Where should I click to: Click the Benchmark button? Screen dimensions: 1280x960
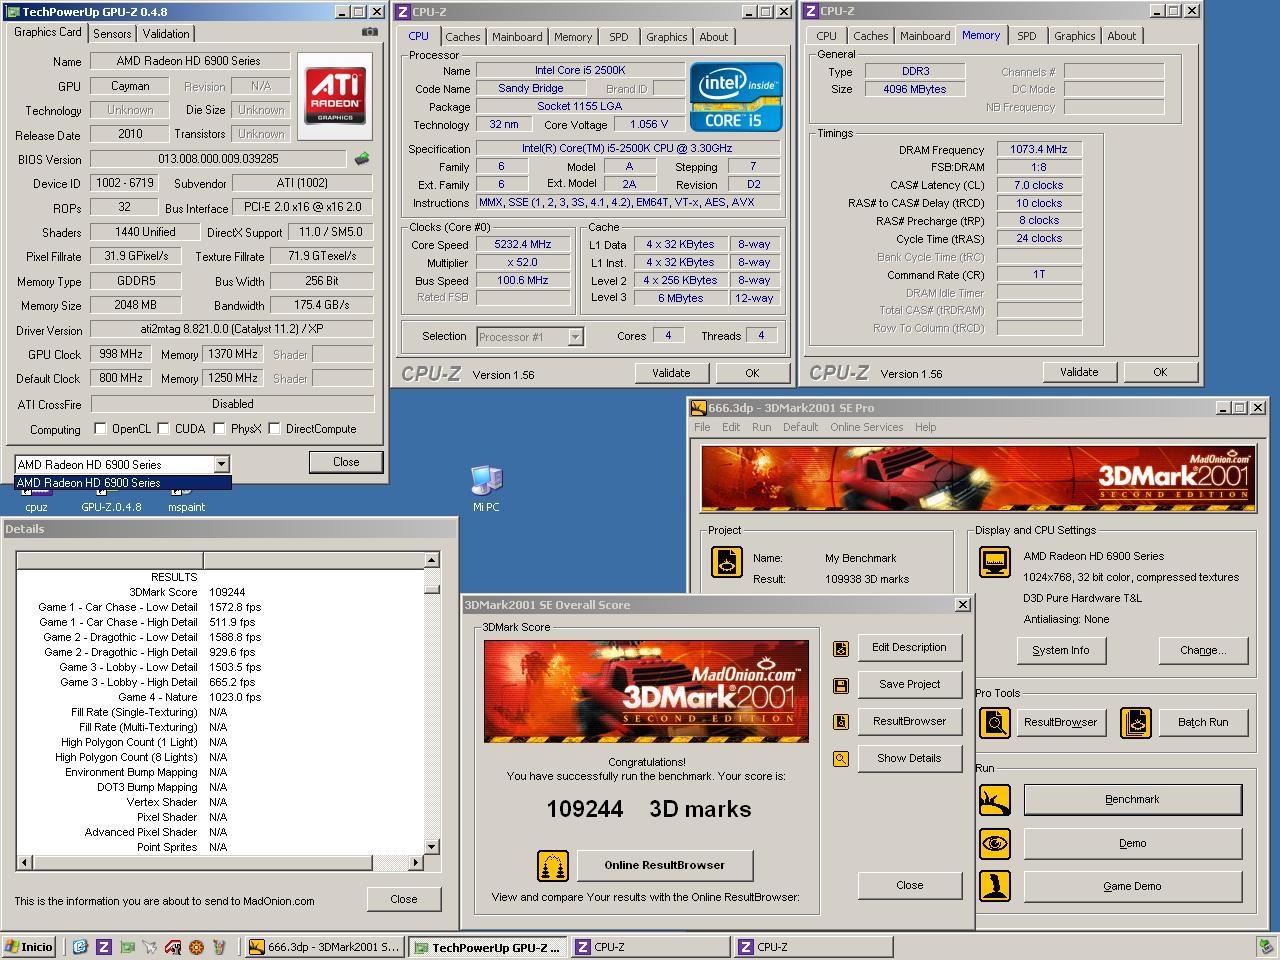[x=1133, y=800]
